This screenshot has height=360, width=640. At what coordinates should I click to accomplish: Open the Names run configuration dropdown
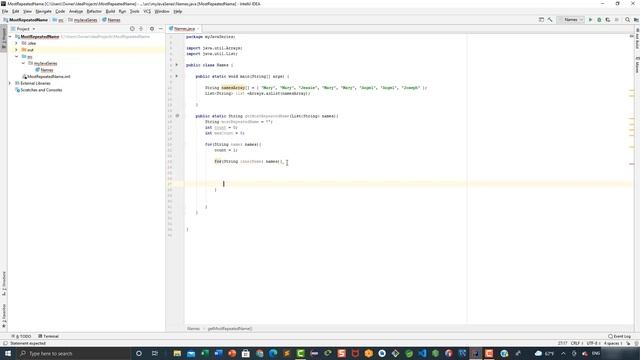571,20
